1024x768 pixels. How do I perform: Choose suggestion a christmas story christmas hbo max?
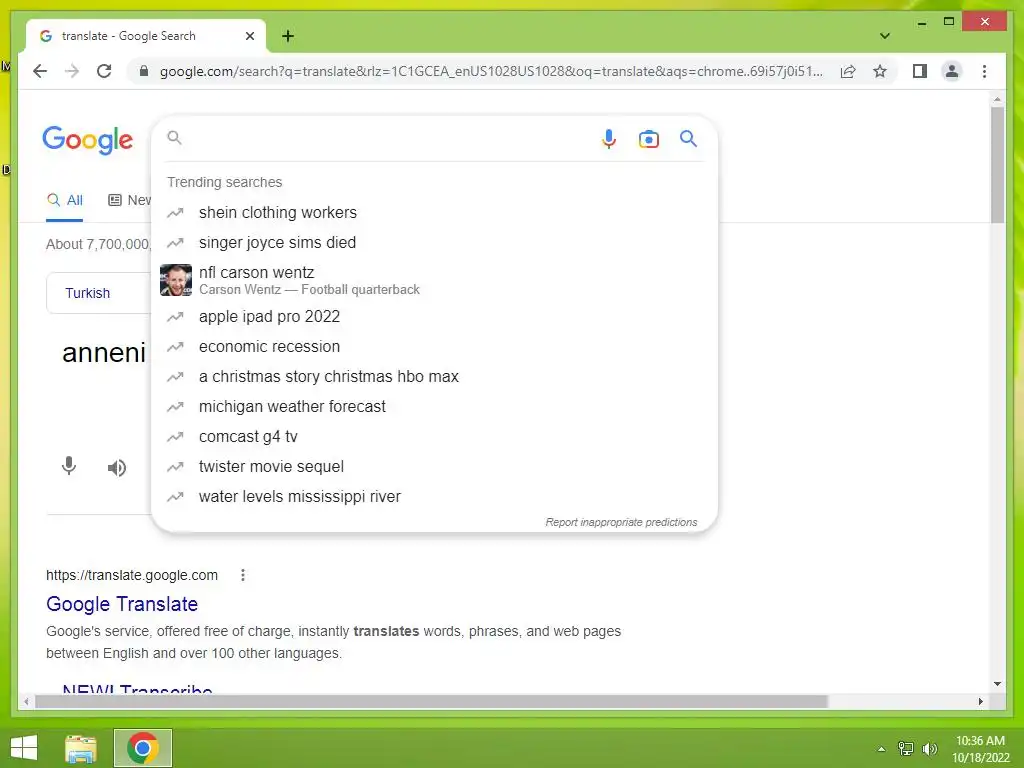point(434,377)
